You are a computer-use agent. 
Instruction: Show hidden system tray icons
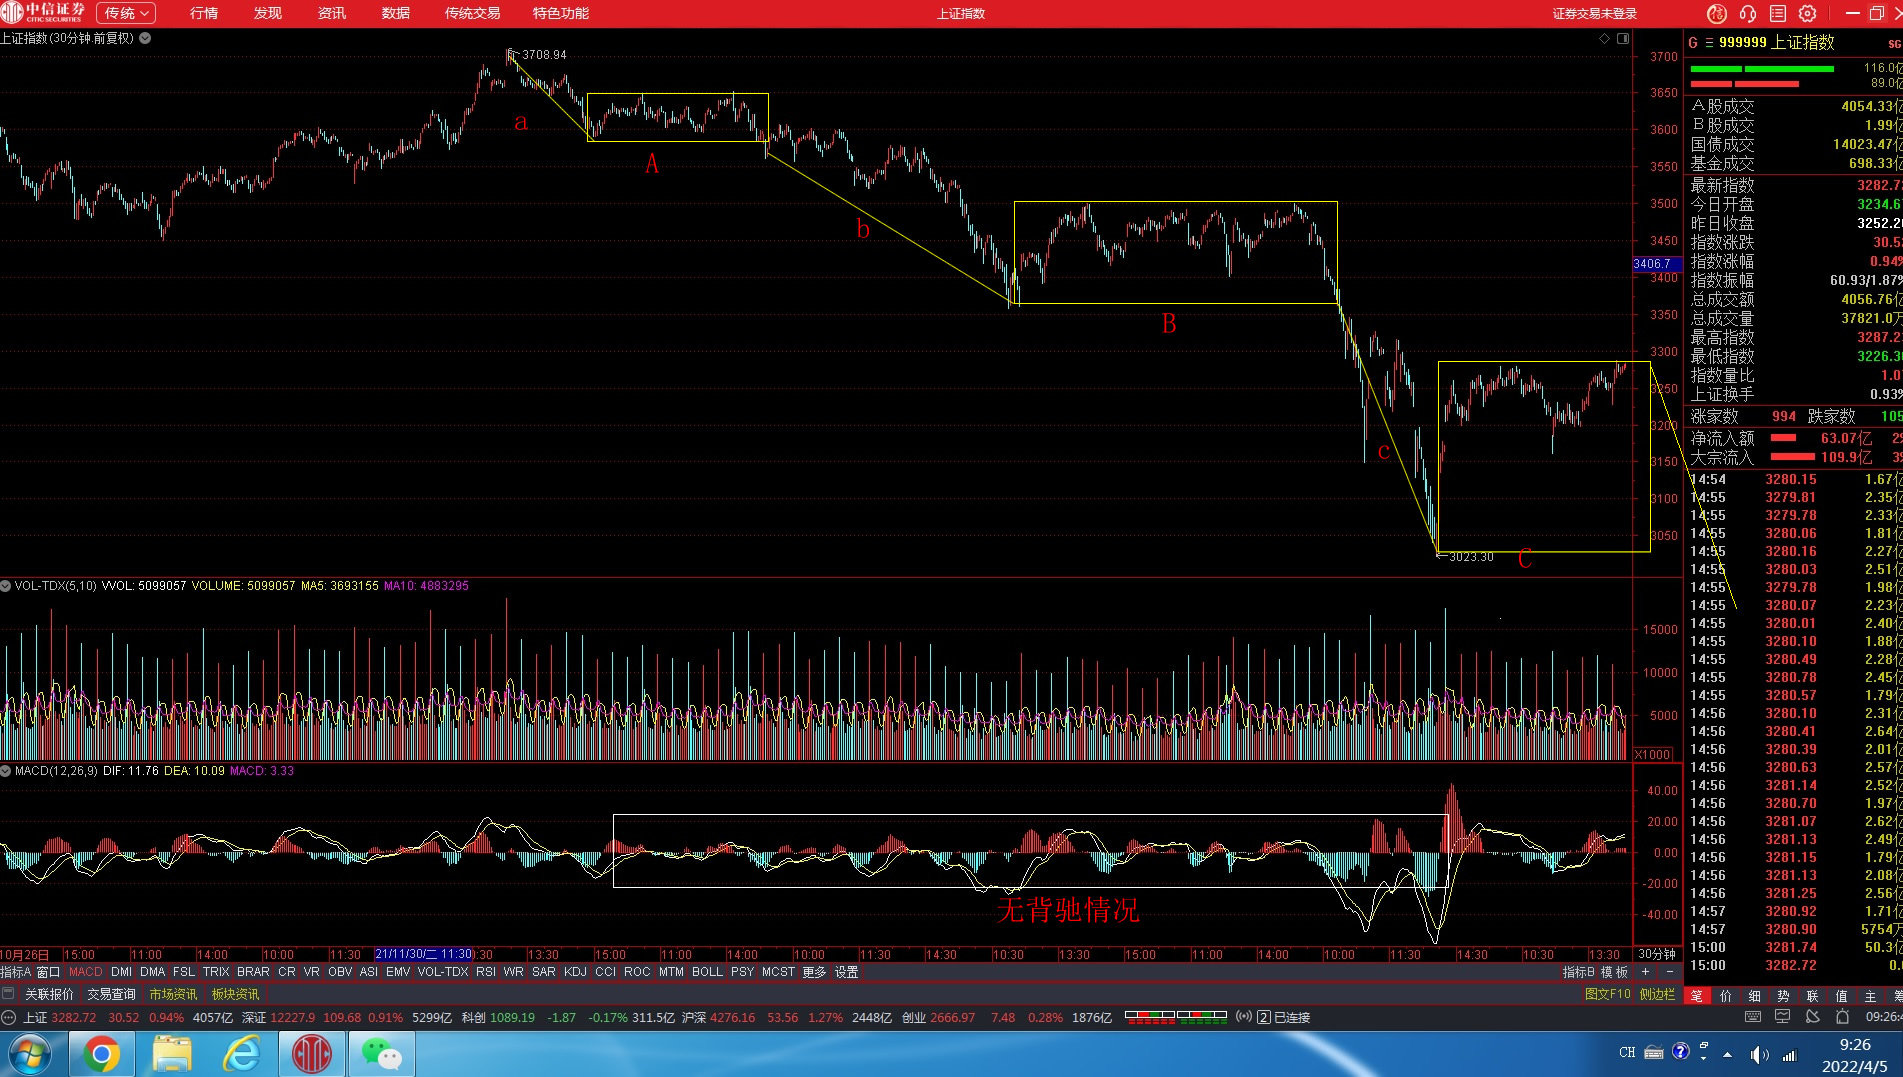1727,1055
